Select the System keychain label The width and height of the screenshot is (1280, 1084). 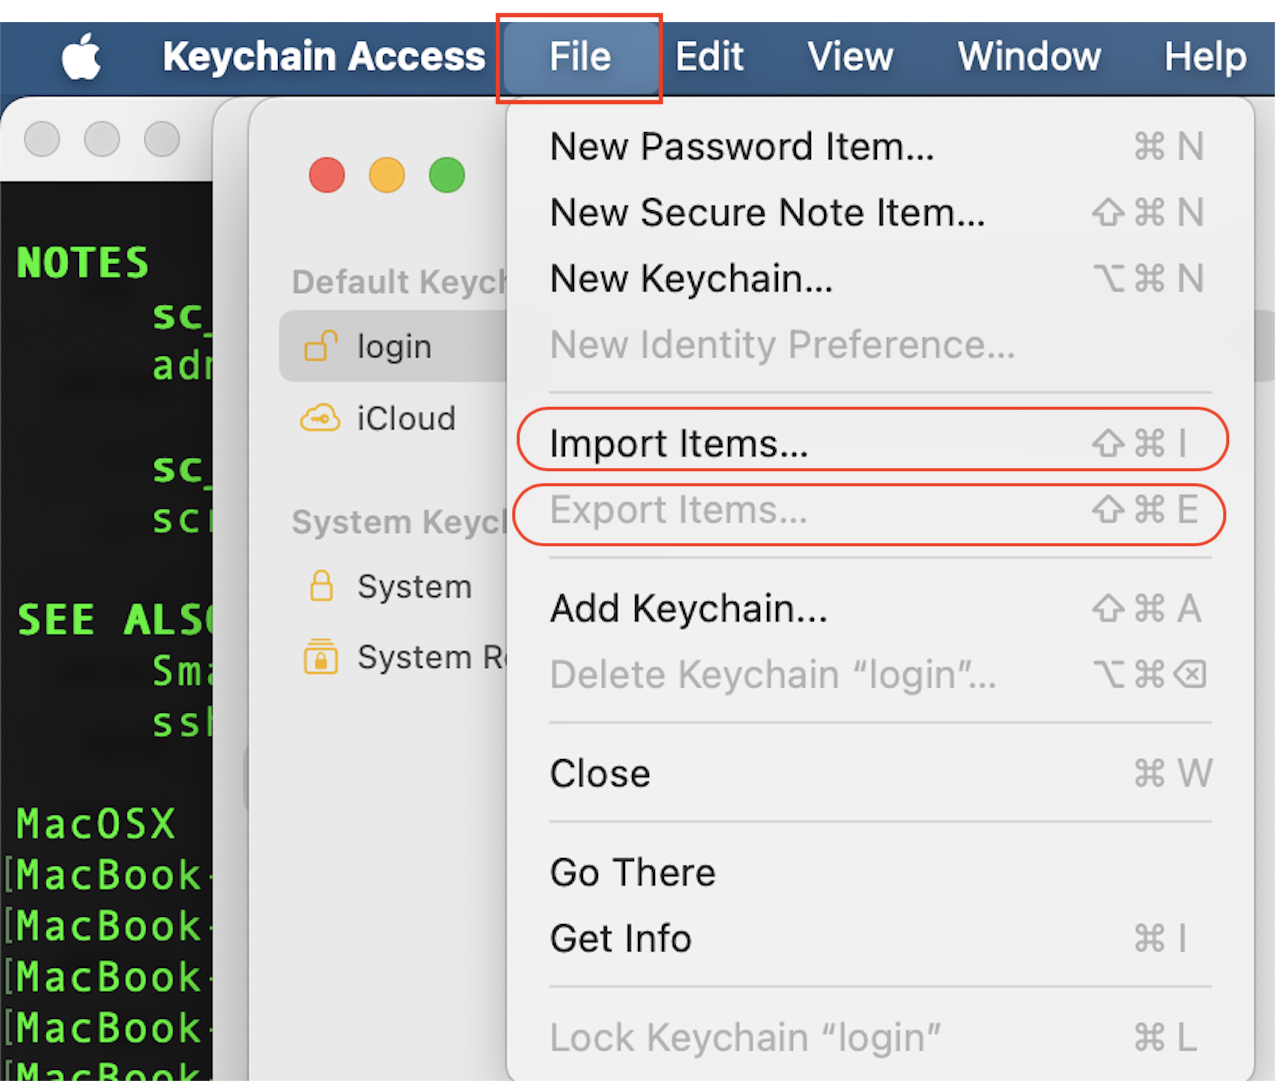click(x=414, y=586)
